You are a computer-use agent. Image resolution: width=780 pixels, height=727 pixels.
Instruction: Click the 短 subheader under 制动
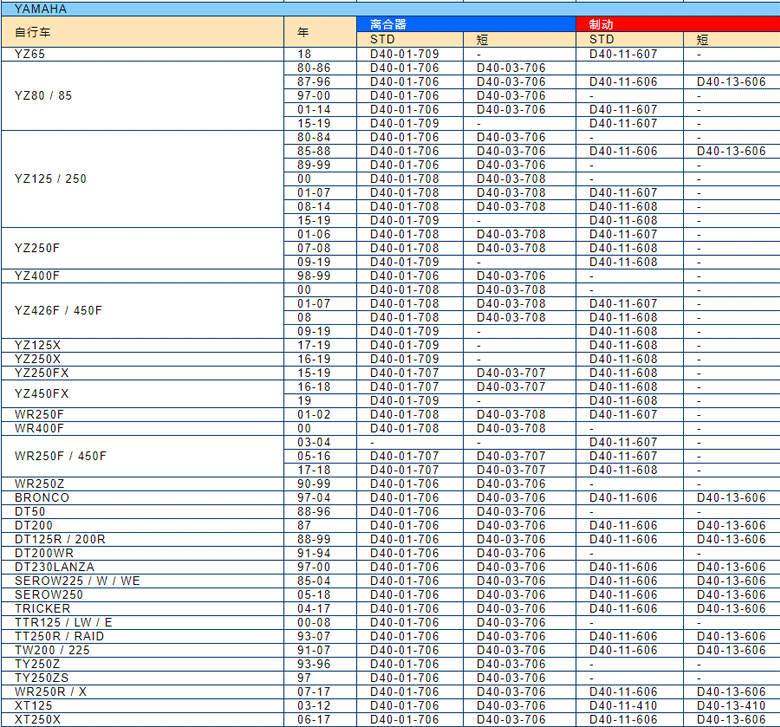click(x=732, y=40)
